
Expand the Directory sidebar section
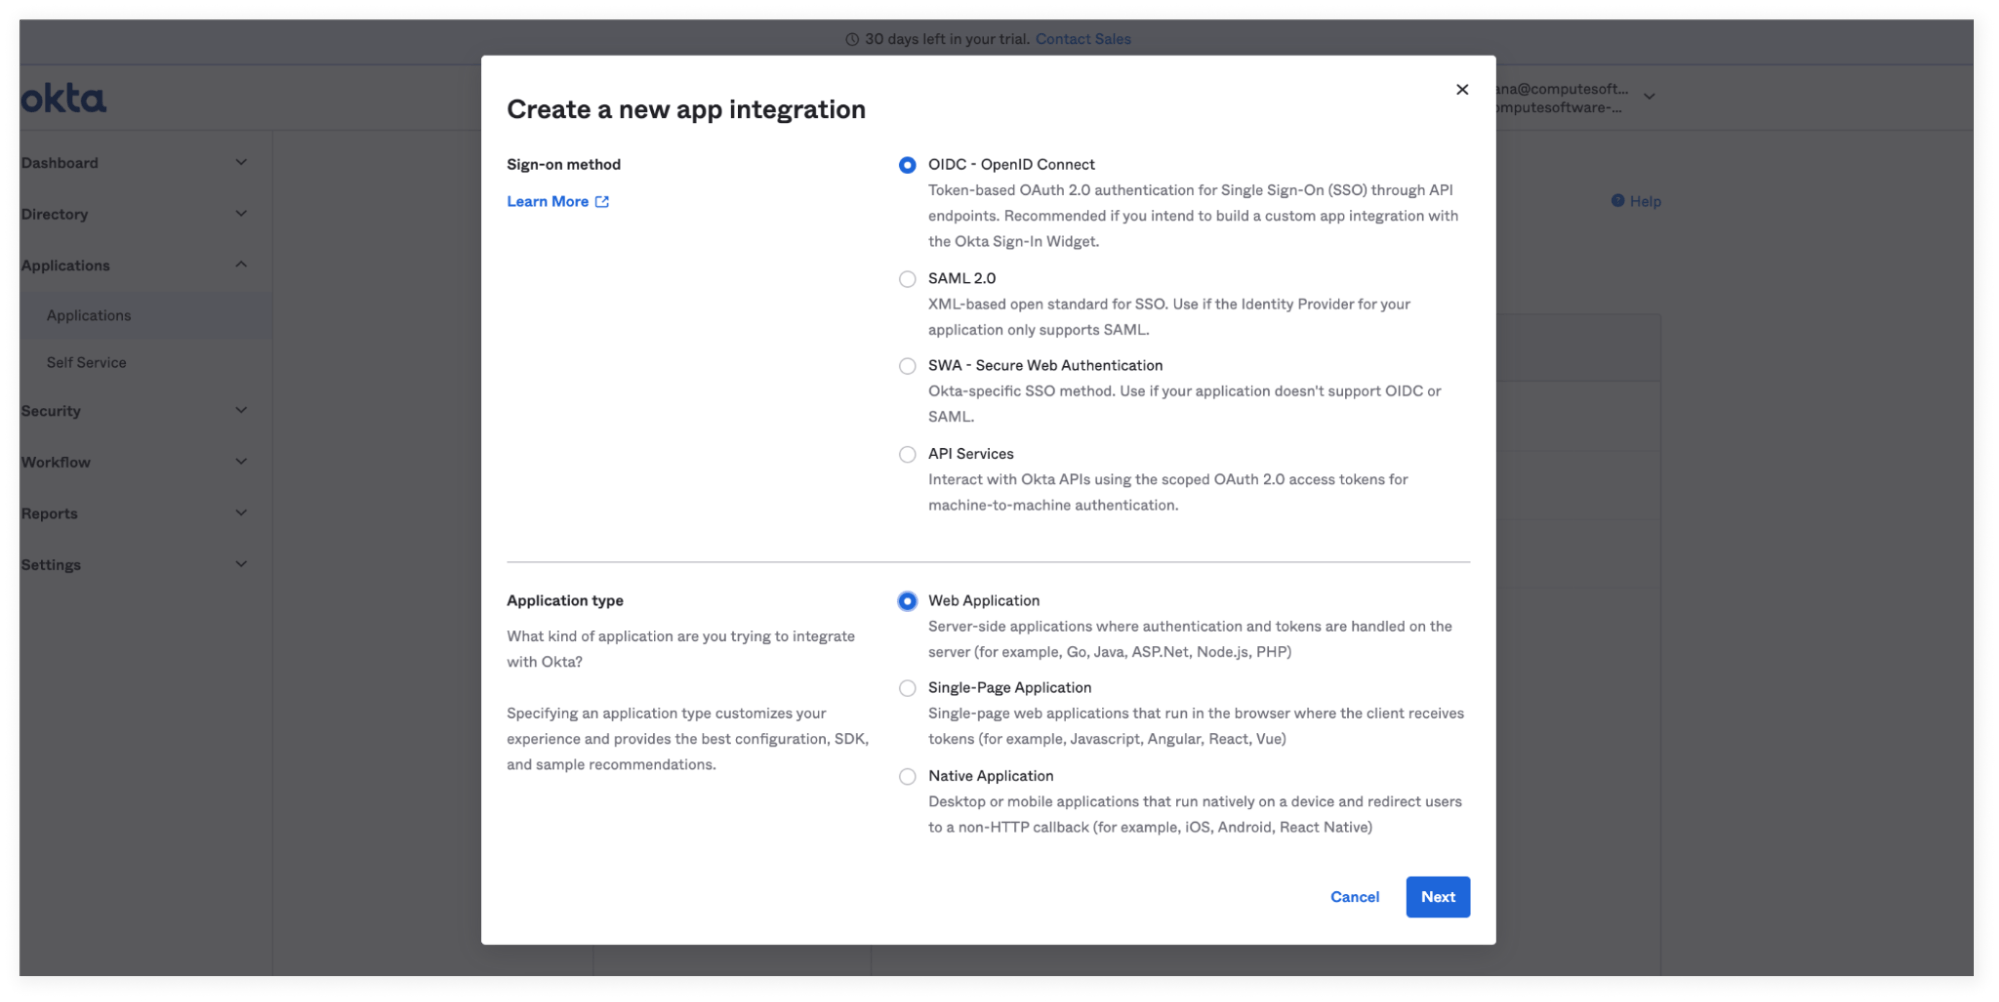pos(241,213)
